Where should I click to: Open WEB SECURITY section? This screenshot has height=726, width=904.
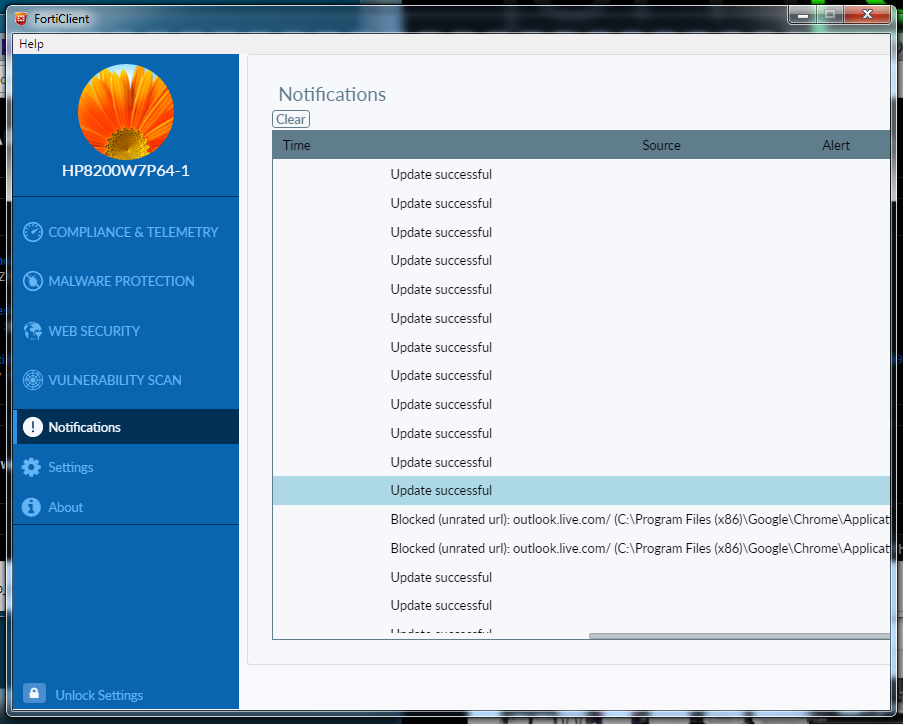tap(94, 332)
